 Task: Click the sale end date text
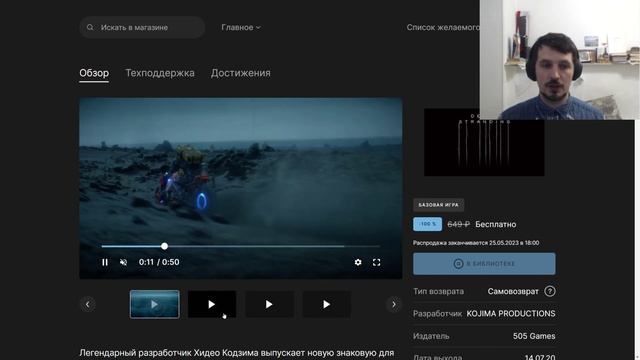(x=476, y=243)
